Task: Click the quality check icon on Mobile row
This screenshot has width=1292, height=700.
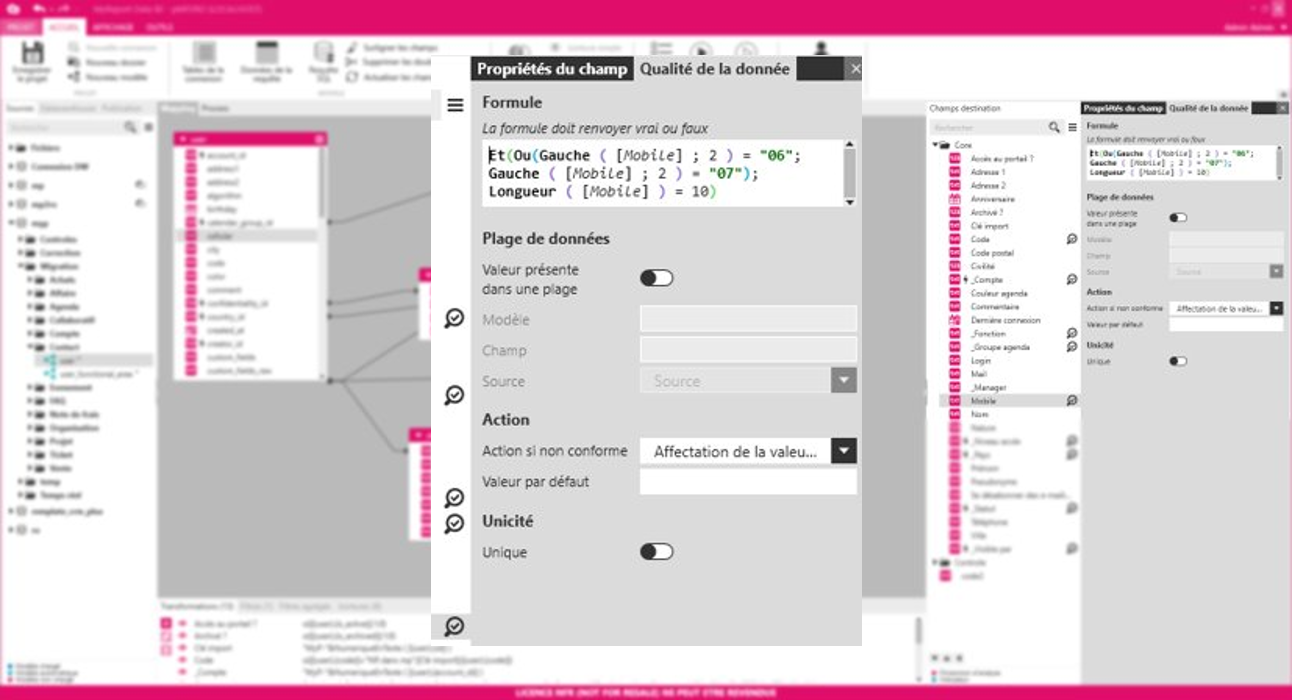Action: pos(1071,401)
